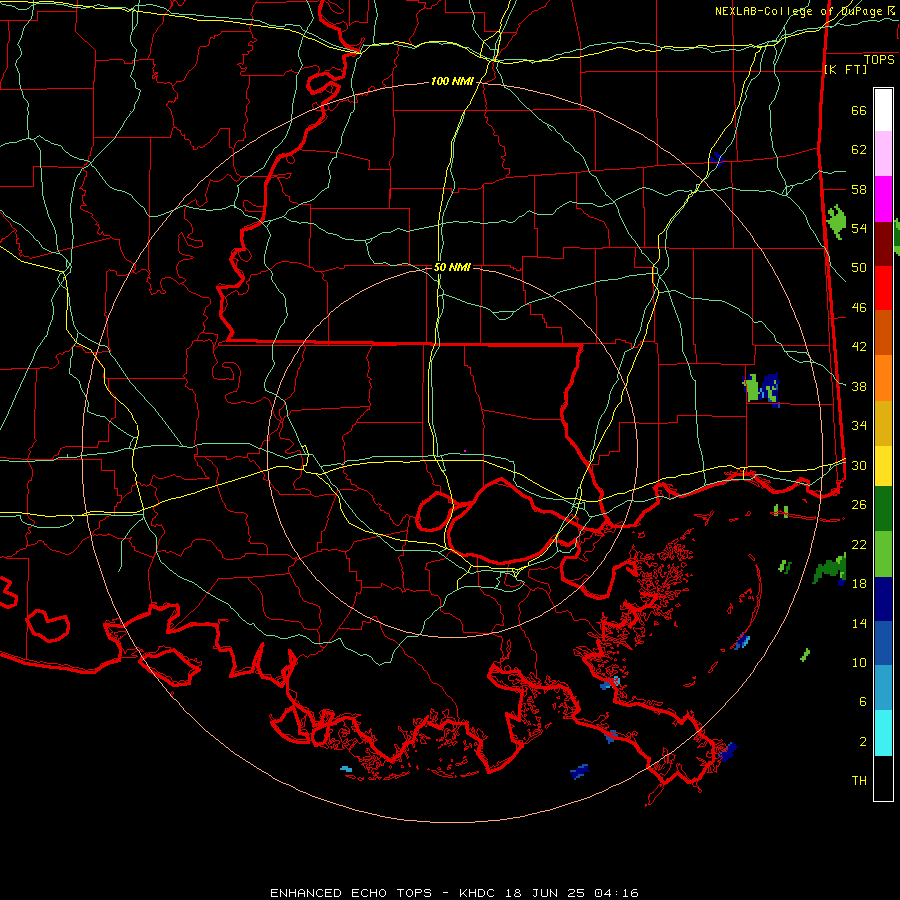Select the cyan legend swatch

pyautogui.click(x=883, y=733)
